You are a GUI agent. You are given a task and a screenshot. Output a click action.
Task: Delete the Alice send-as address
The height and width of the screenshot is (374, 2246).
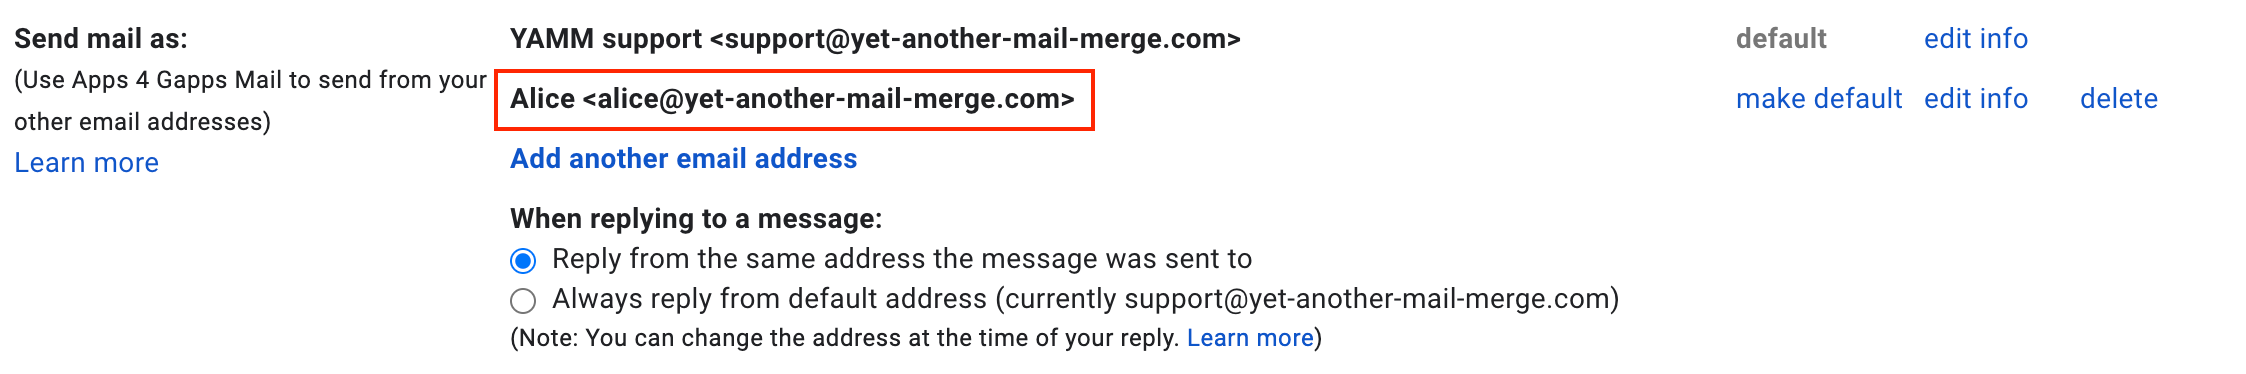click(2119, 98)
